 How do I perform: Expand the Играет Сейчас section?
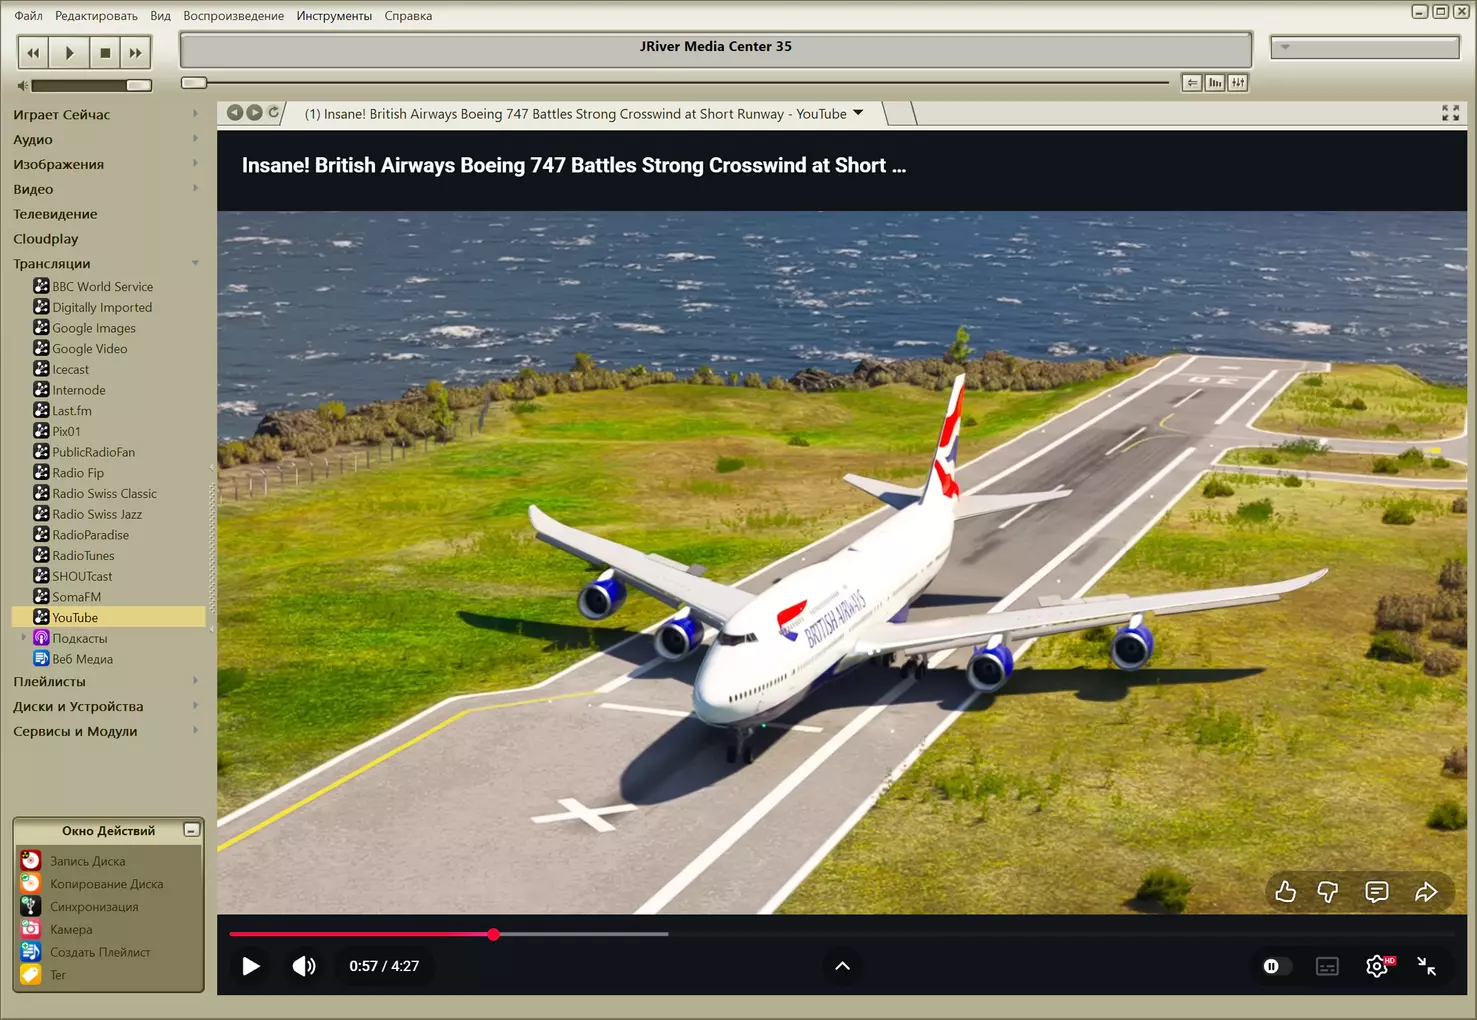click(x=195, y=114)
